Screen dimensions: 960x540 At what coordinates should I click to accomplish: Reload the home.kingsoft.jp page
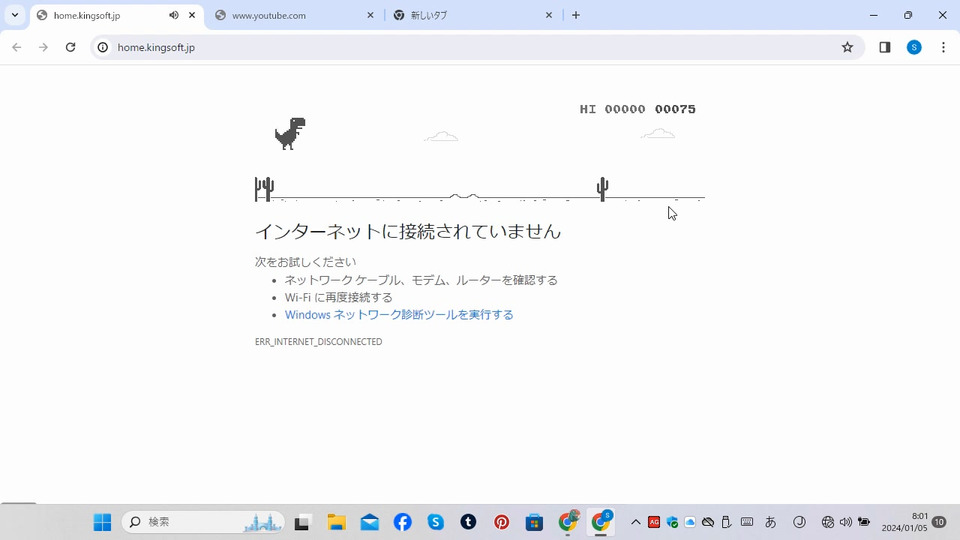(x=70, y=47)
